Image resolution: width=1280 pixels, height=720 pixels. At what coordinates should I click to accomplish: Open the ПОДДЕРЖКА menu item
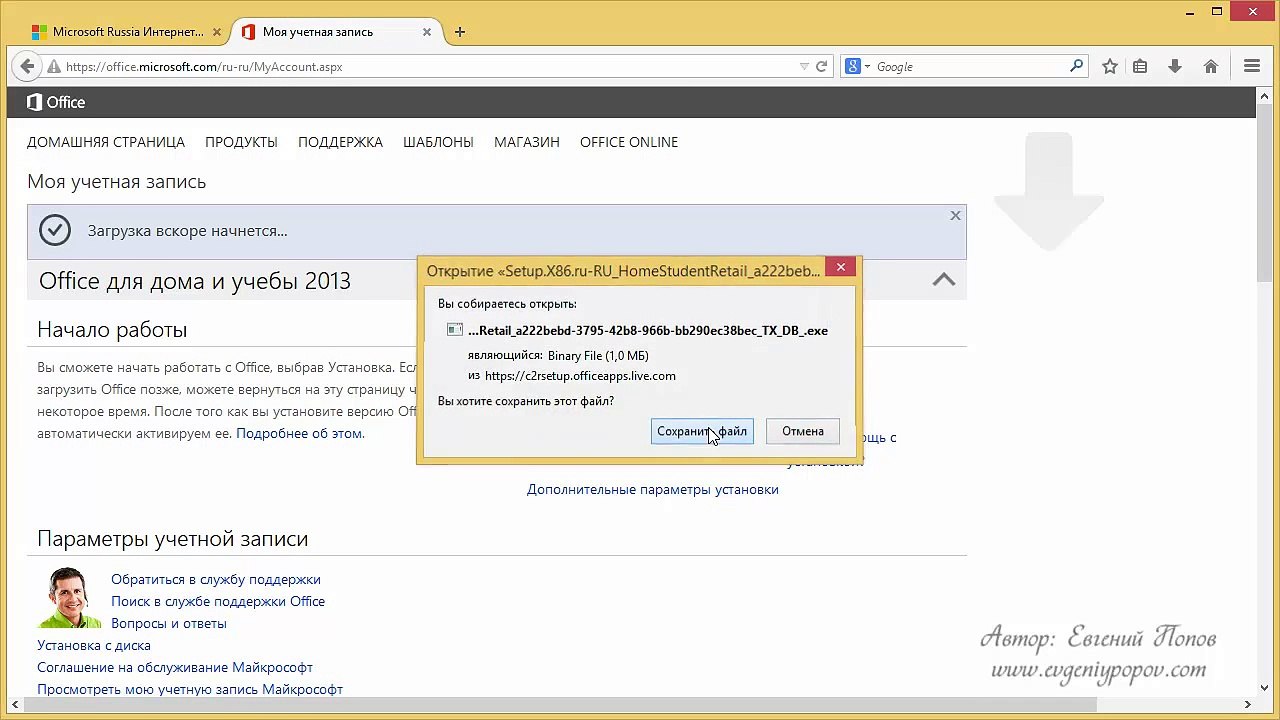coord(340,142)
